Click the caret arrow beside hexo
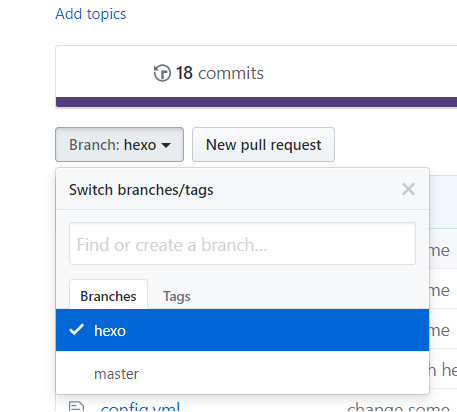This screenshot has width=457, height=412. (166, 145)
